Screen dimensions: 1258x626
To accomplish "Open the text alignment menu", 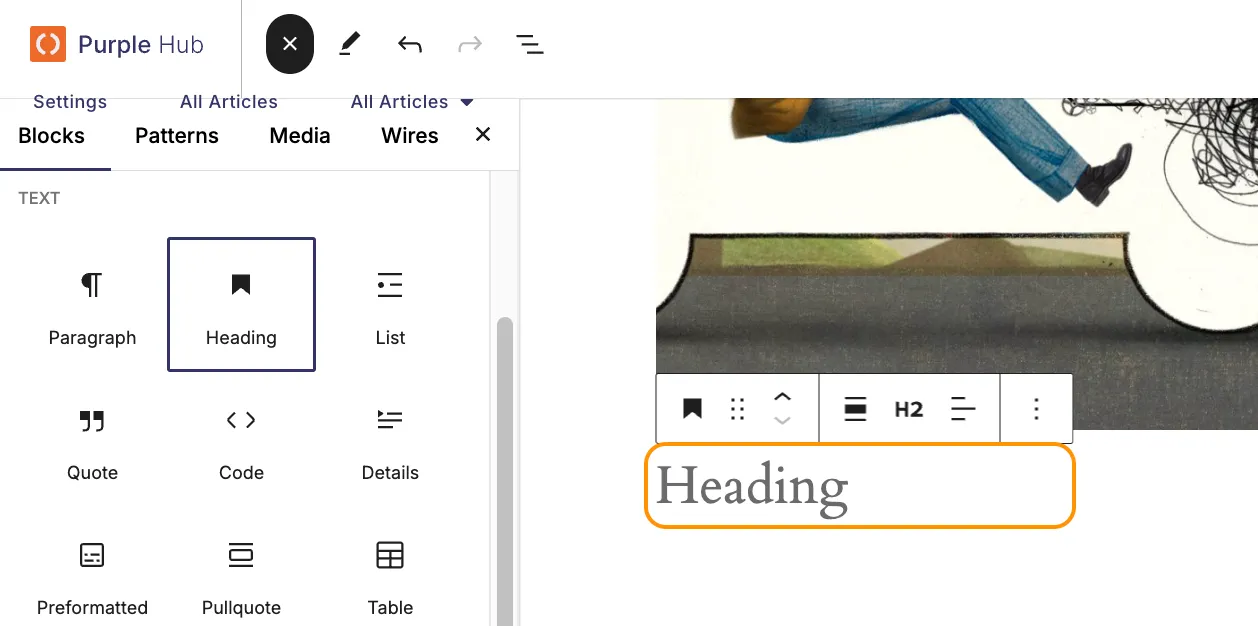I will click(963, 408).
